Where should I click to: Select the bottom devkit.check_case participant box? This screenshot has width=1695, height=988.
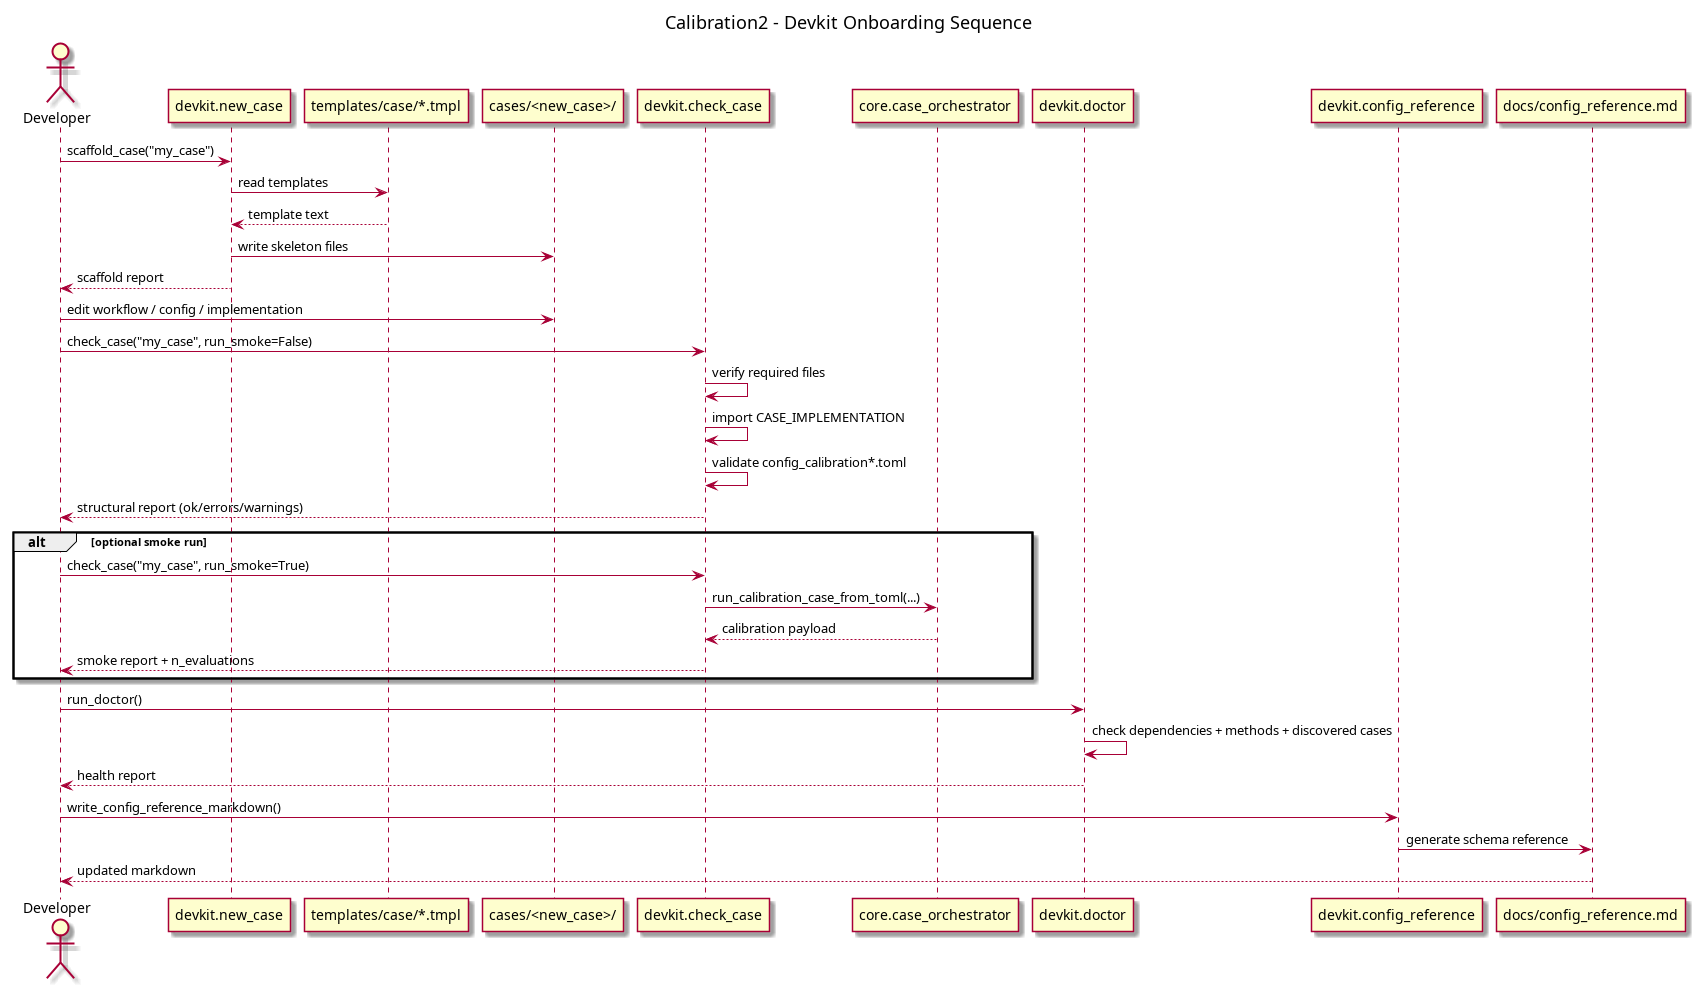[703, 915]
